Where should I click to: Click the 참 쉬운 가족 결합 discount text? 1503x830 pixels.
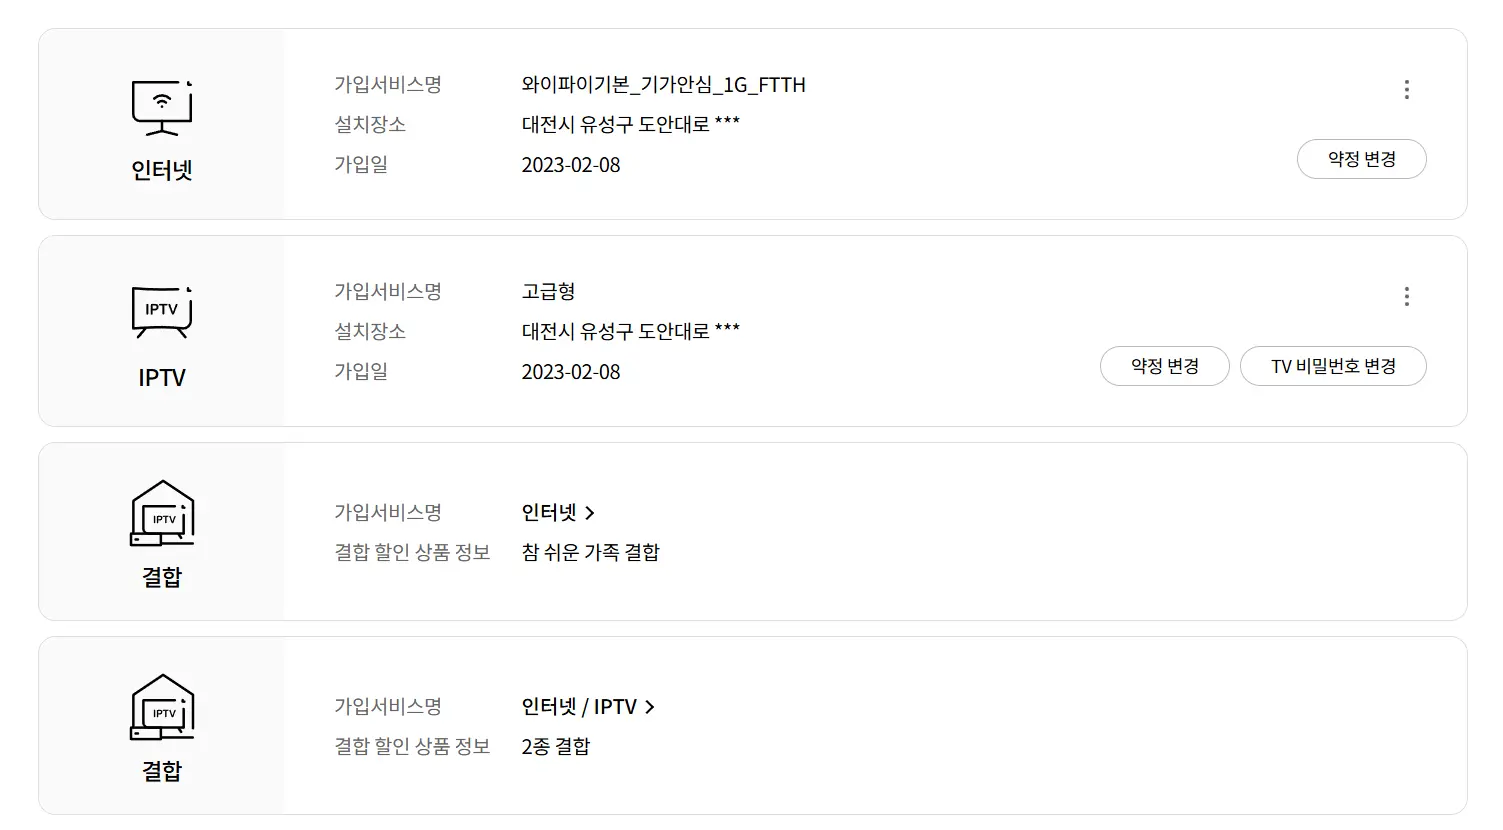[590, 553]
